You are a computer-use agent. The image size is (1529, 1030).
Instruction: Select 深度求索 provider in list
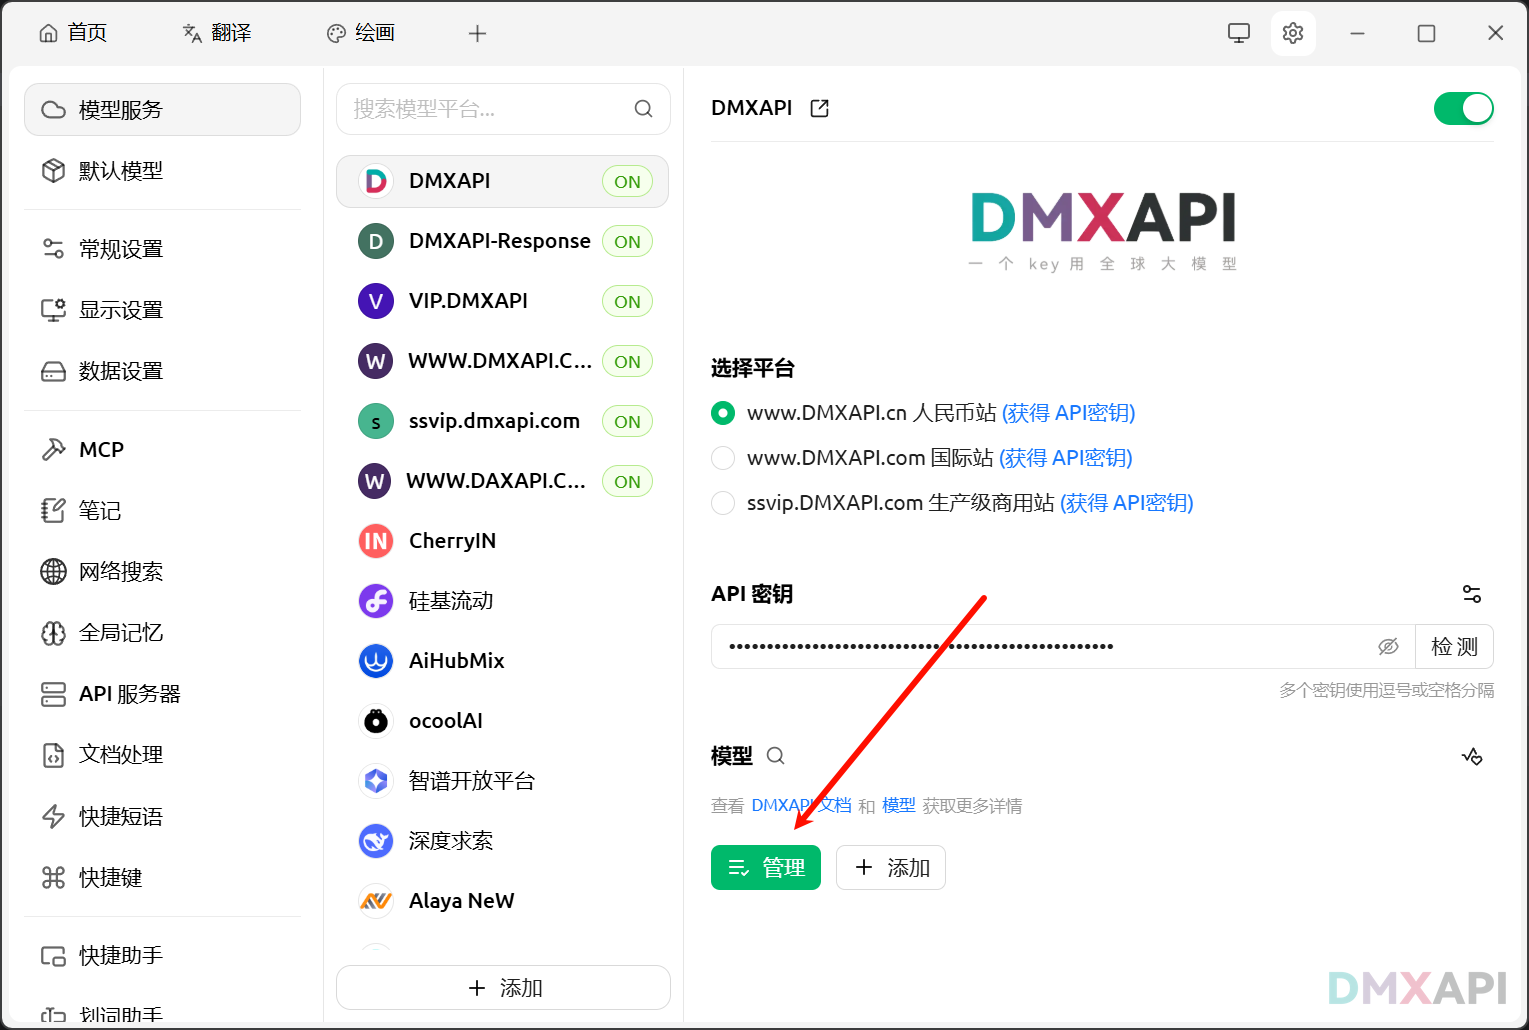click(x=451, y=841)
